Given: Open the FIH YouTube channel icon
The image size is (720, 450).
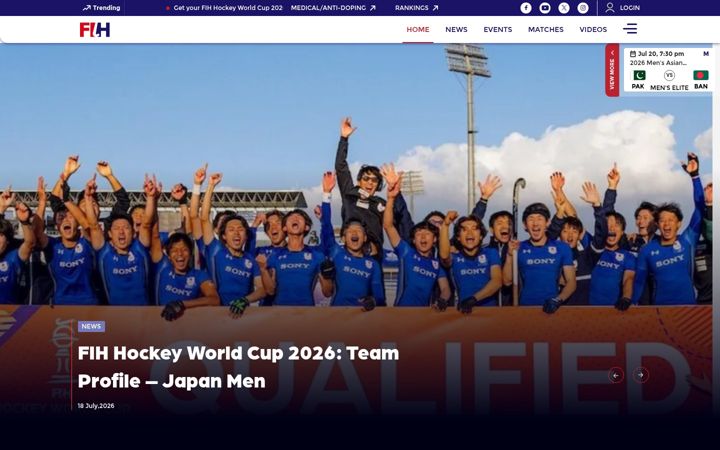Looking at the screenshot, I should coord(545,8).
